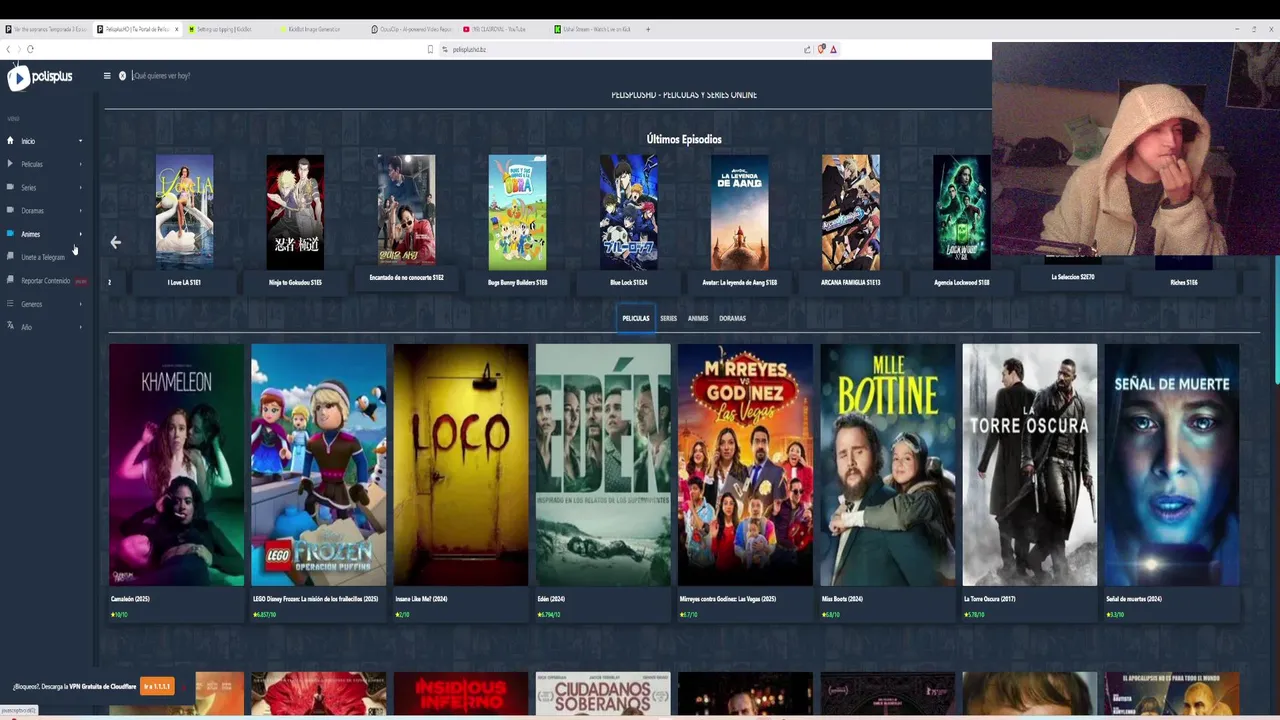Go to previous episodes with left arrow

[x=115, y=242]
